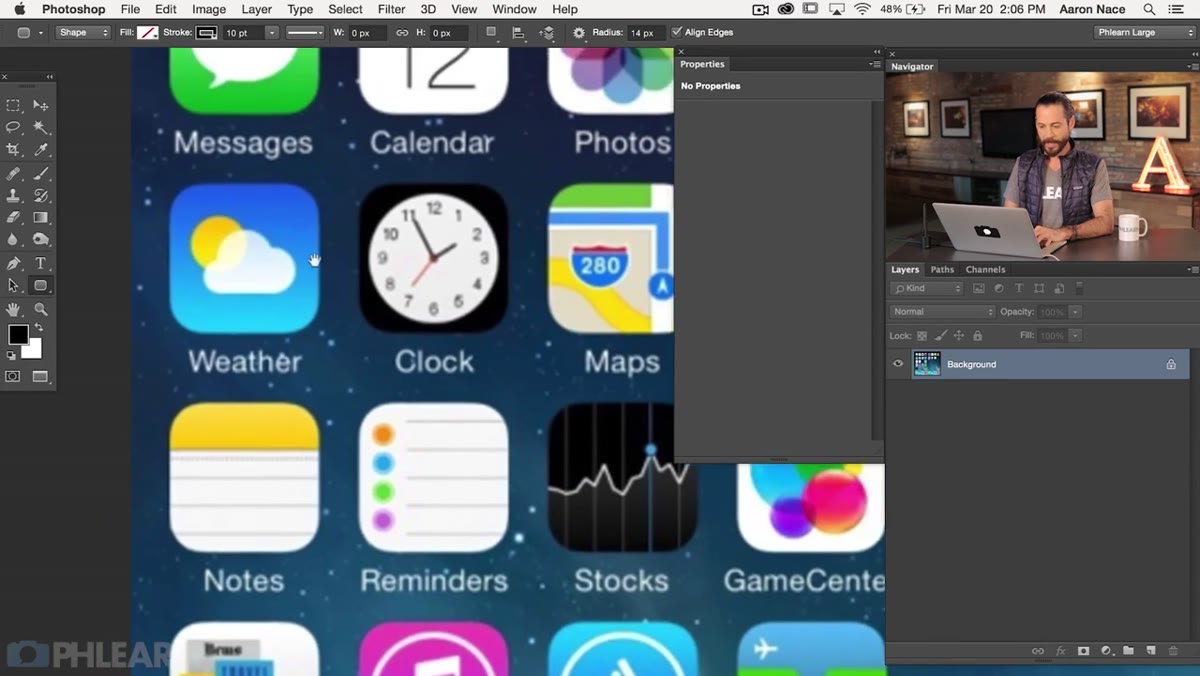Select the Eraser tool
Screen dimensions: 1200x676
(x=13, y=217)
